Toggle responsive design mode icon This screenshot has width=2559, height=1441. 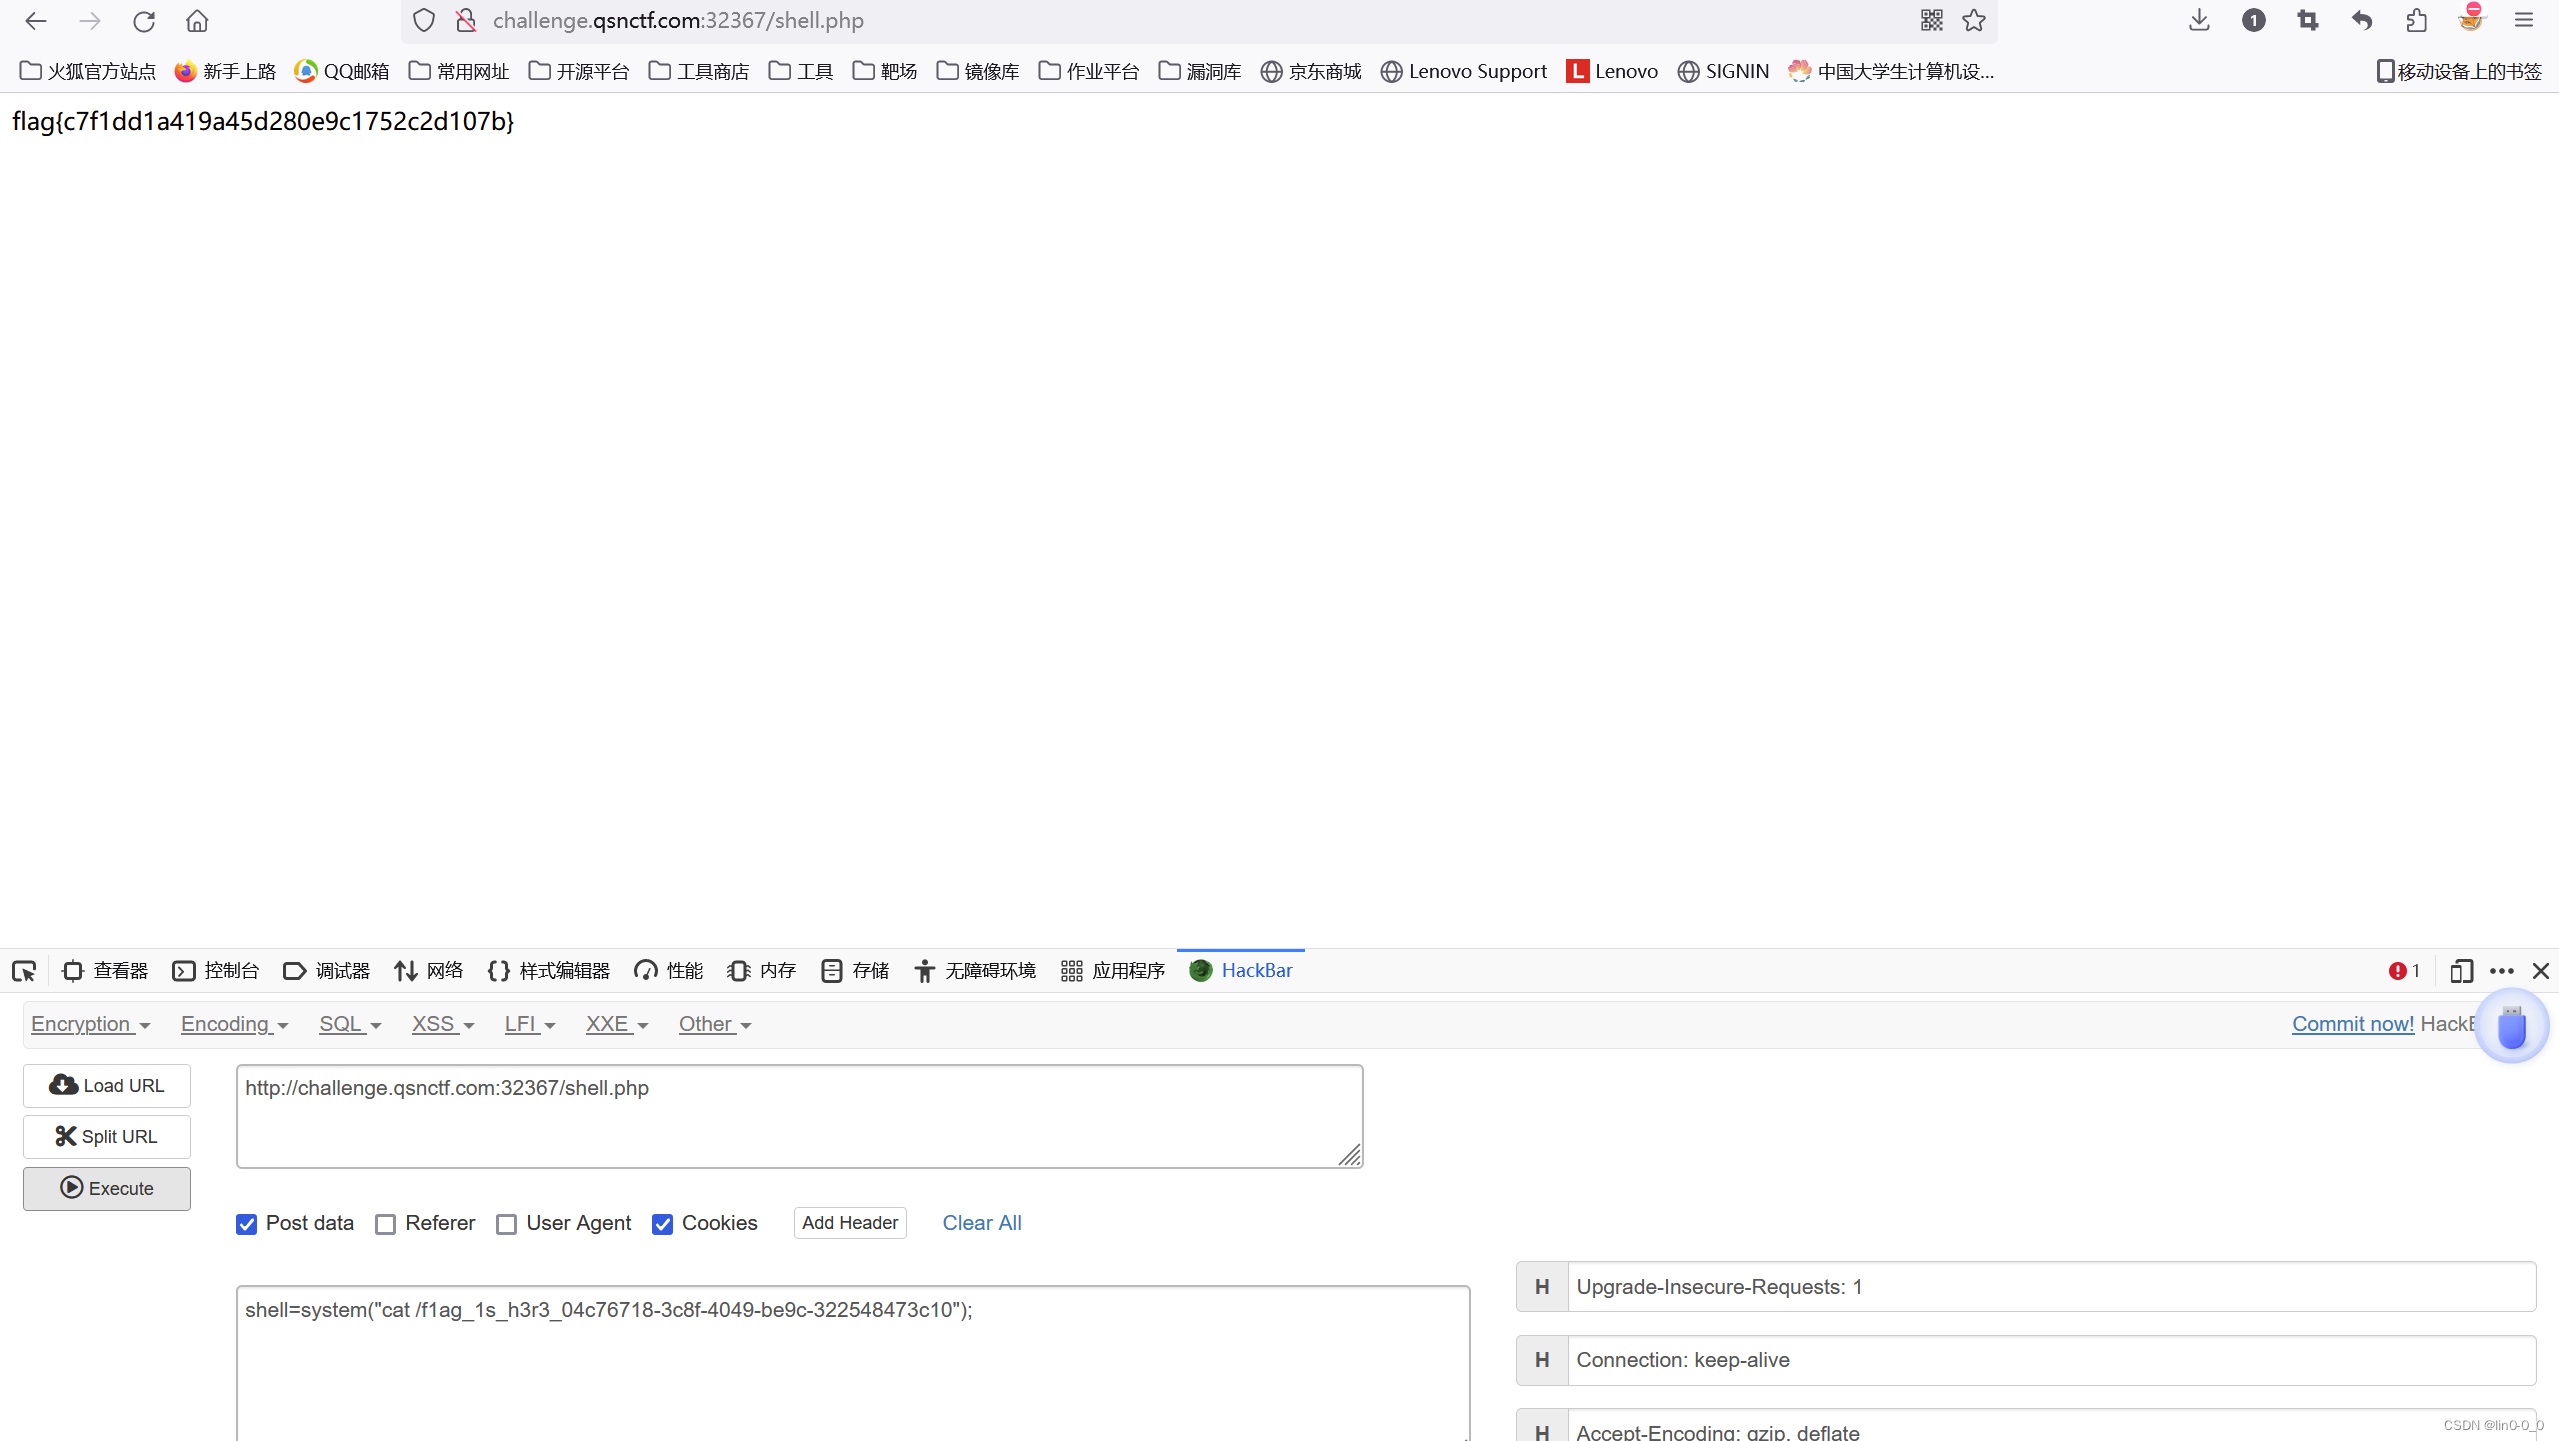pos(2461,971)
